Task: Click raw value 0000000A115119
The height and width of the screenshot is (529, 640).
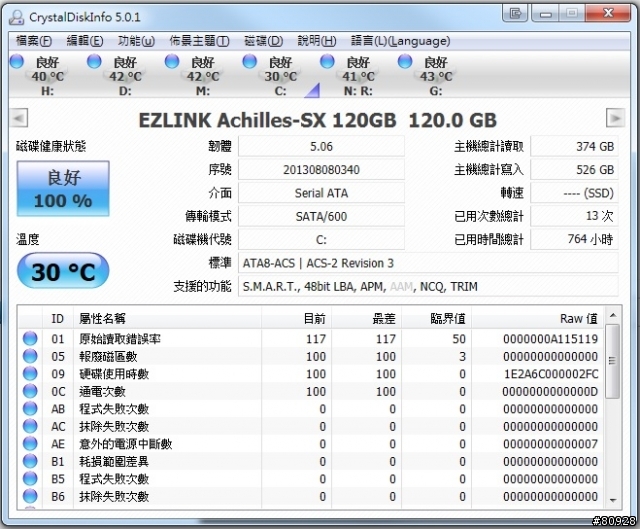Action: click(x=550, y=339)
